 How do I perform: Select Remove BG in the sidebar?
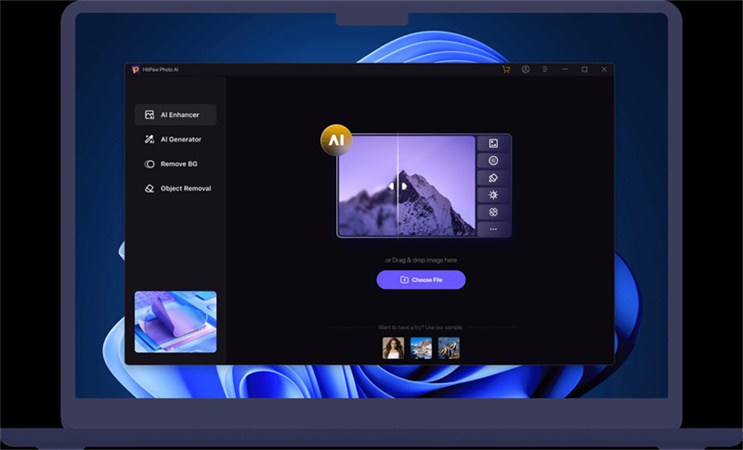pos(175,163)
